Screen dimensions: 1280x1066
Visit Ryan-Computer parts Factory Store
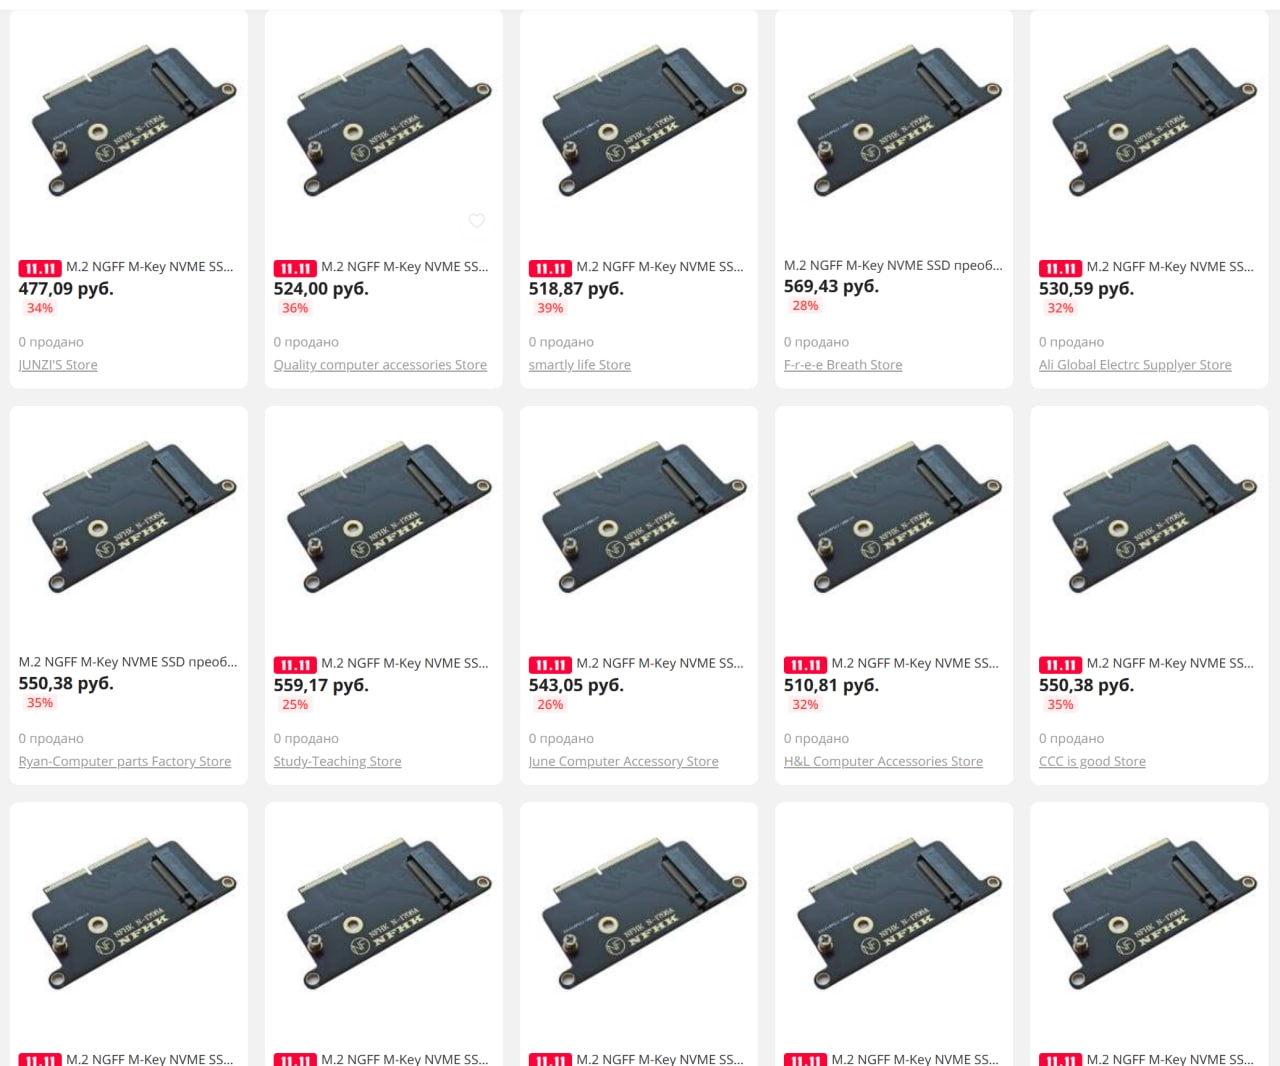(x=125, y=761)
